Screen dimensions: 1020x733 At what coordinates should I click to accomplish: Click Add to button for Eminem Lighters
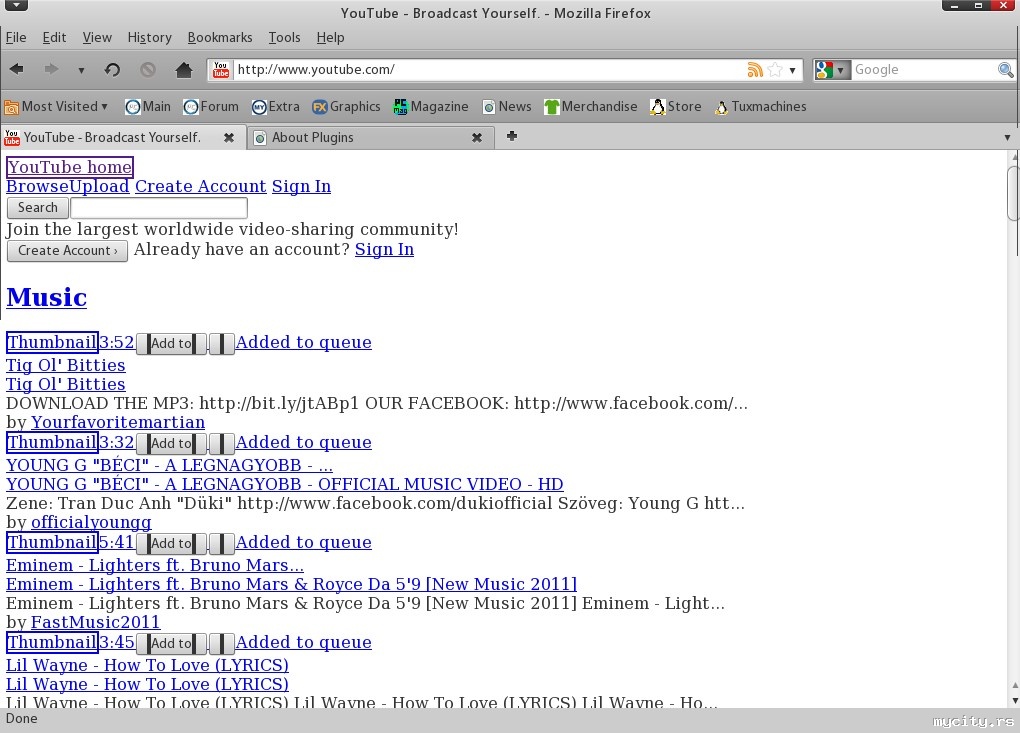pos(172,543)
